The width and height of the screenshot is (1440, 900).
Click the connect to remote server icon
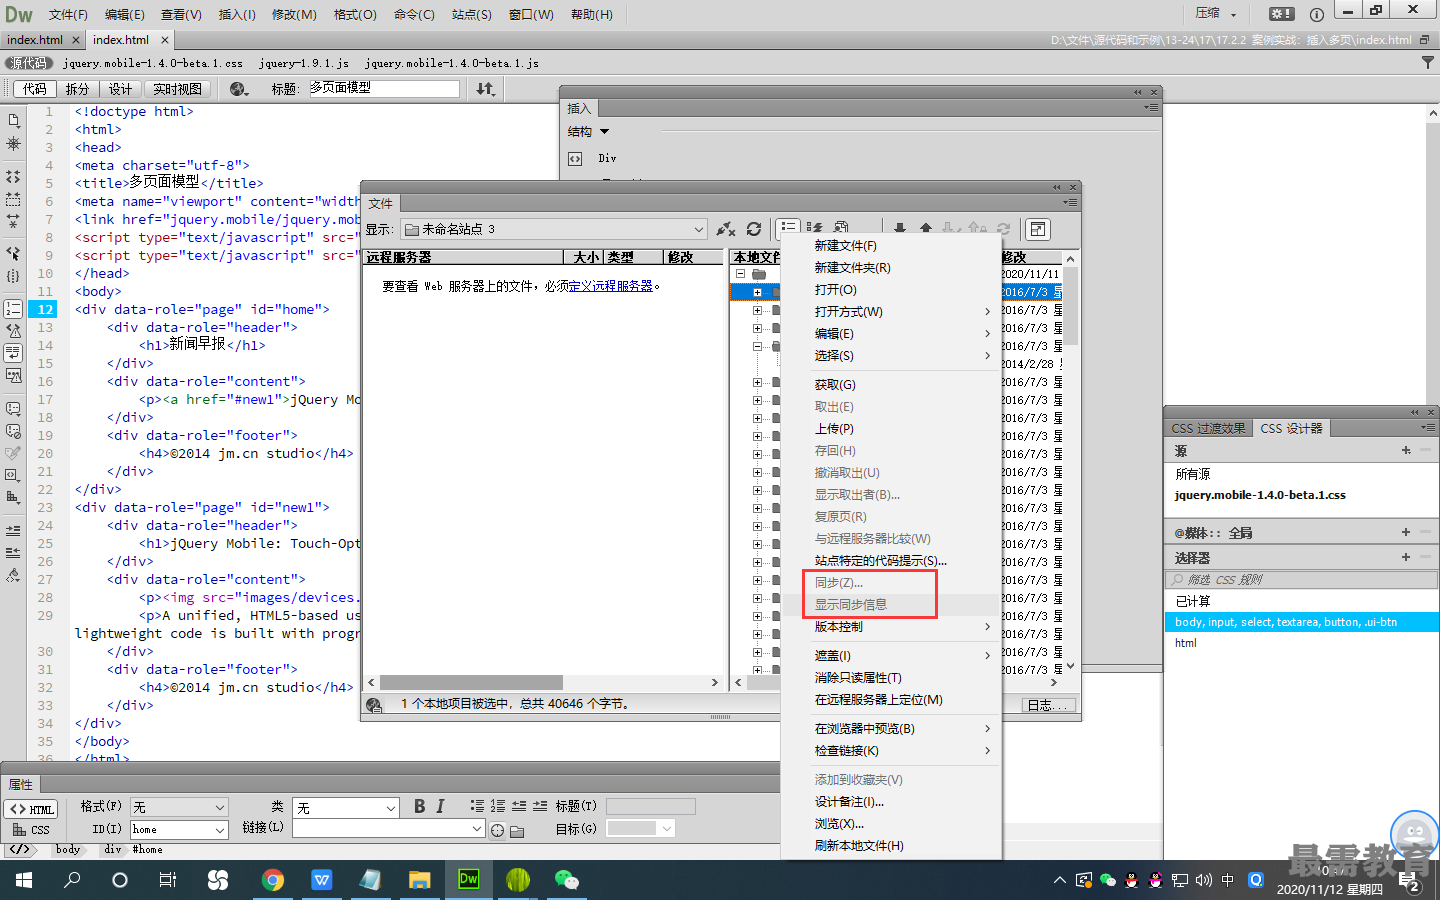726,229
